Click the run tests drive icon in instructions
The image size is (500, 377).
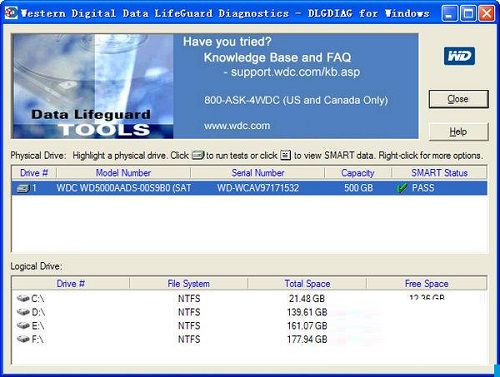[x=198, y=155]
